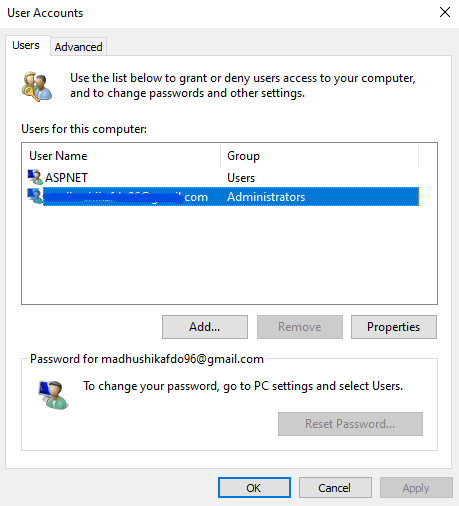Sort by the User Name column header

pyautogui.click(x=121, y=156)
